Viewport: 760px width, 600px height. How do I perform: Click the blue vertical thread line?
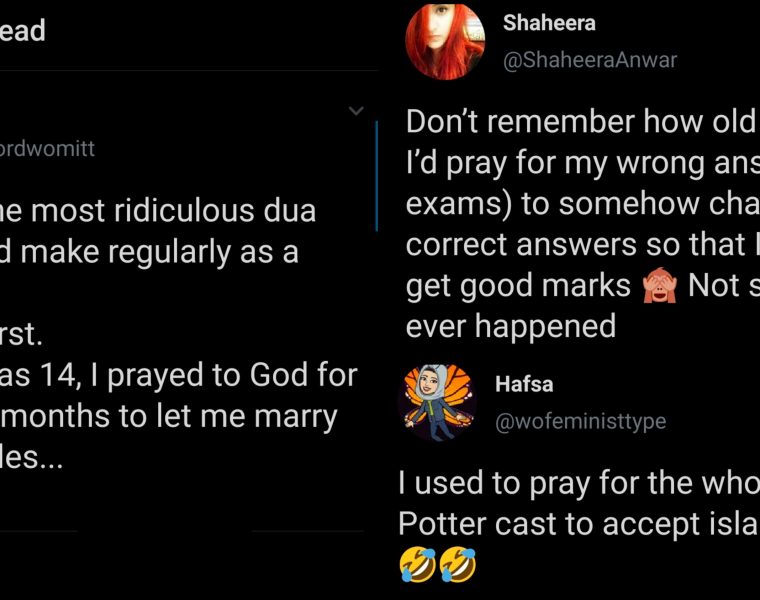tap(376, 176)
